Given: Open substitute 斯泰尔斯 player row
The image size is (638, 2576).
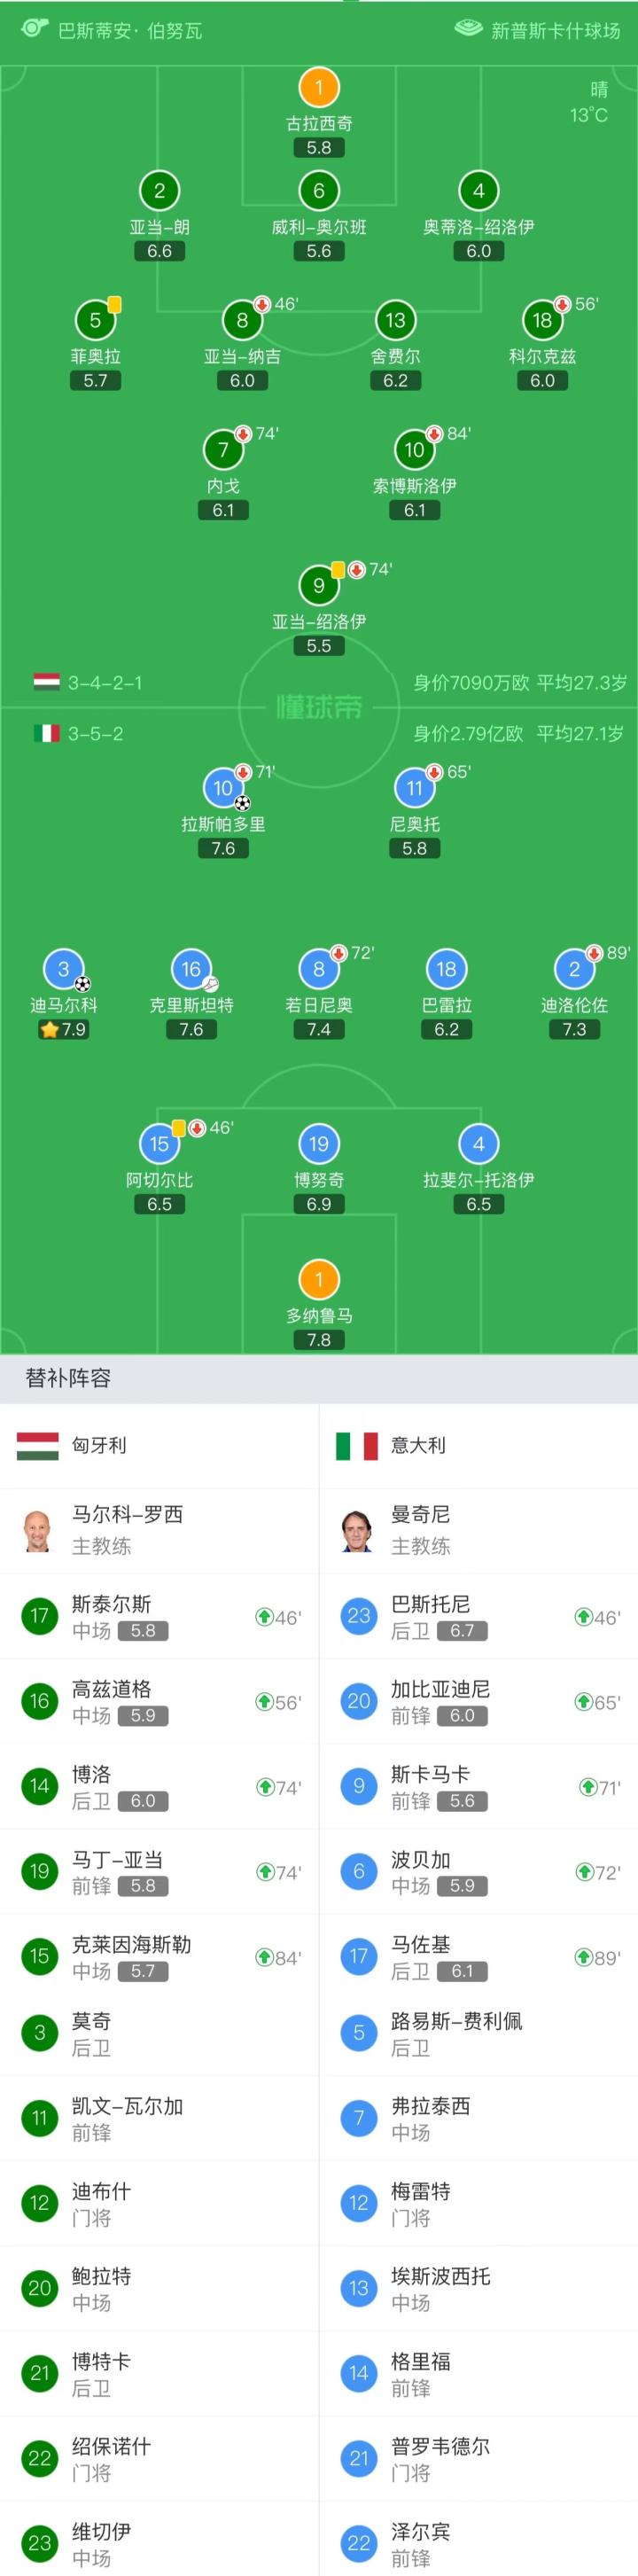Looking at the screenshot, I should pos(160,1617).
